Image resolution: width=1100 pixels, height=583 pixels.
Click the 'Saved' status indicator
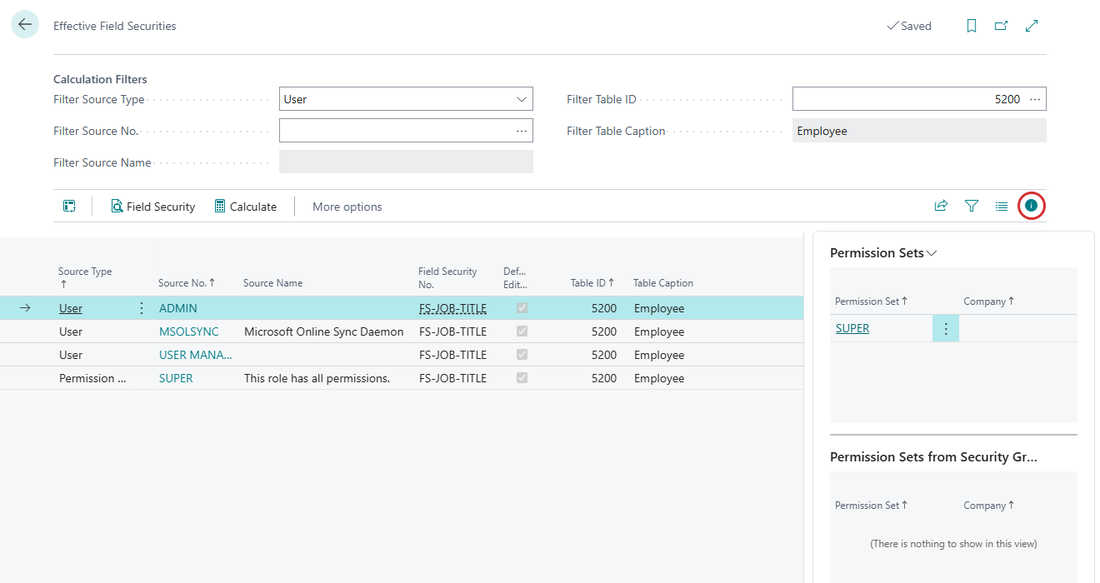[x=909, y=26]
